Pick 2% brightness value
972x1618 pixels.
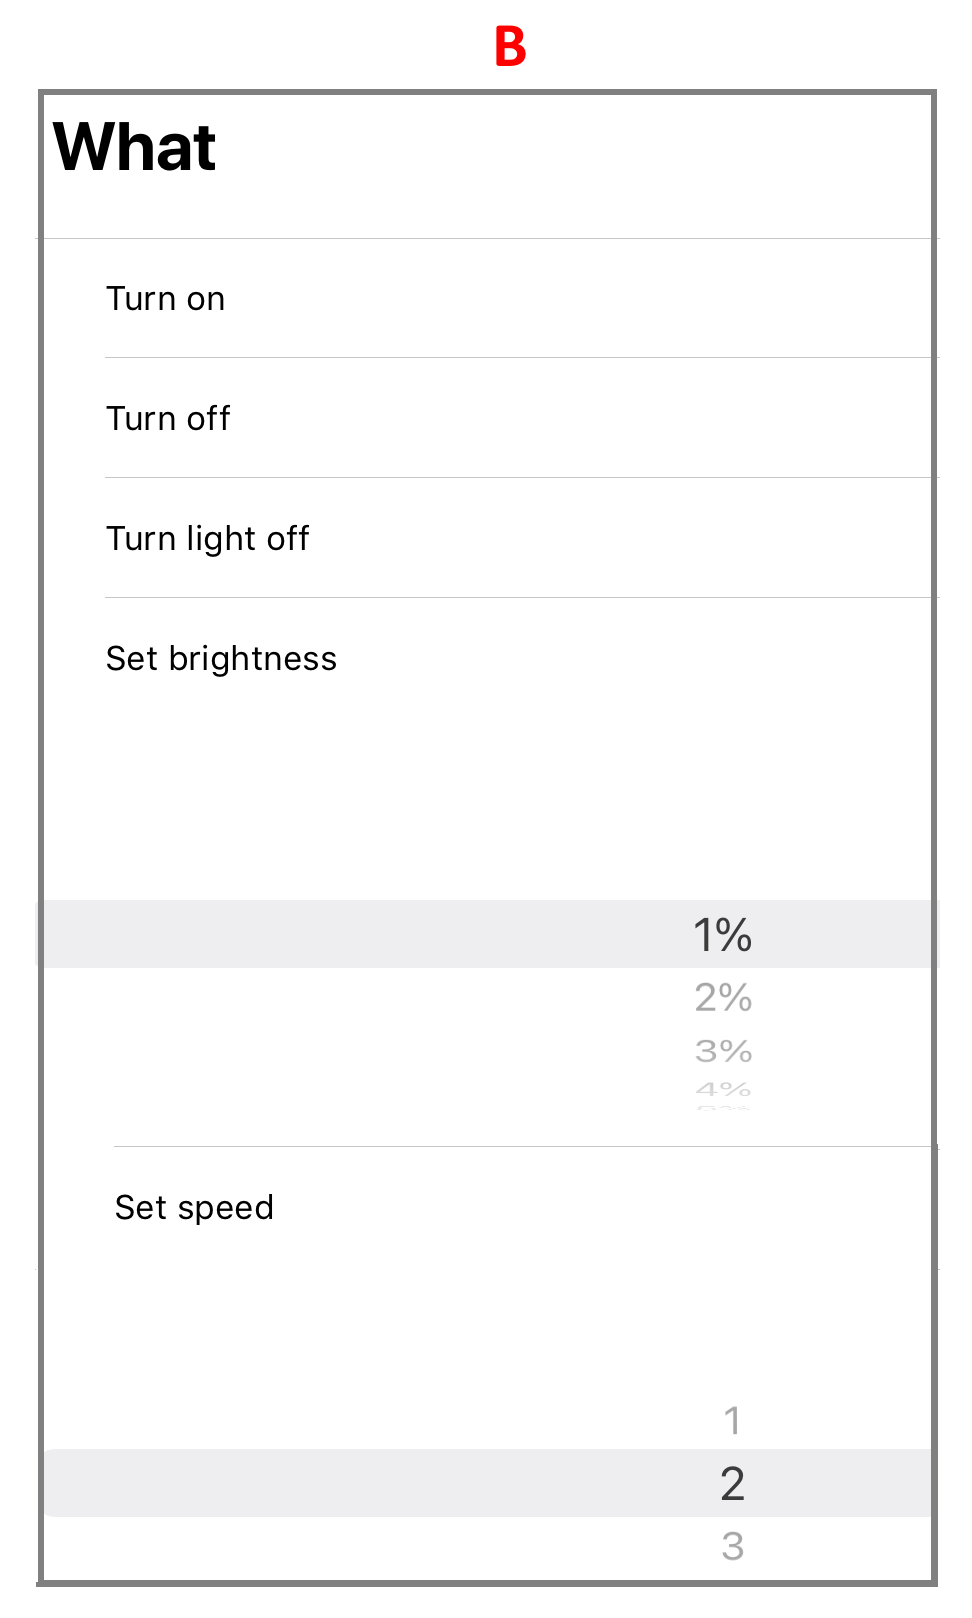click(723, 997)
